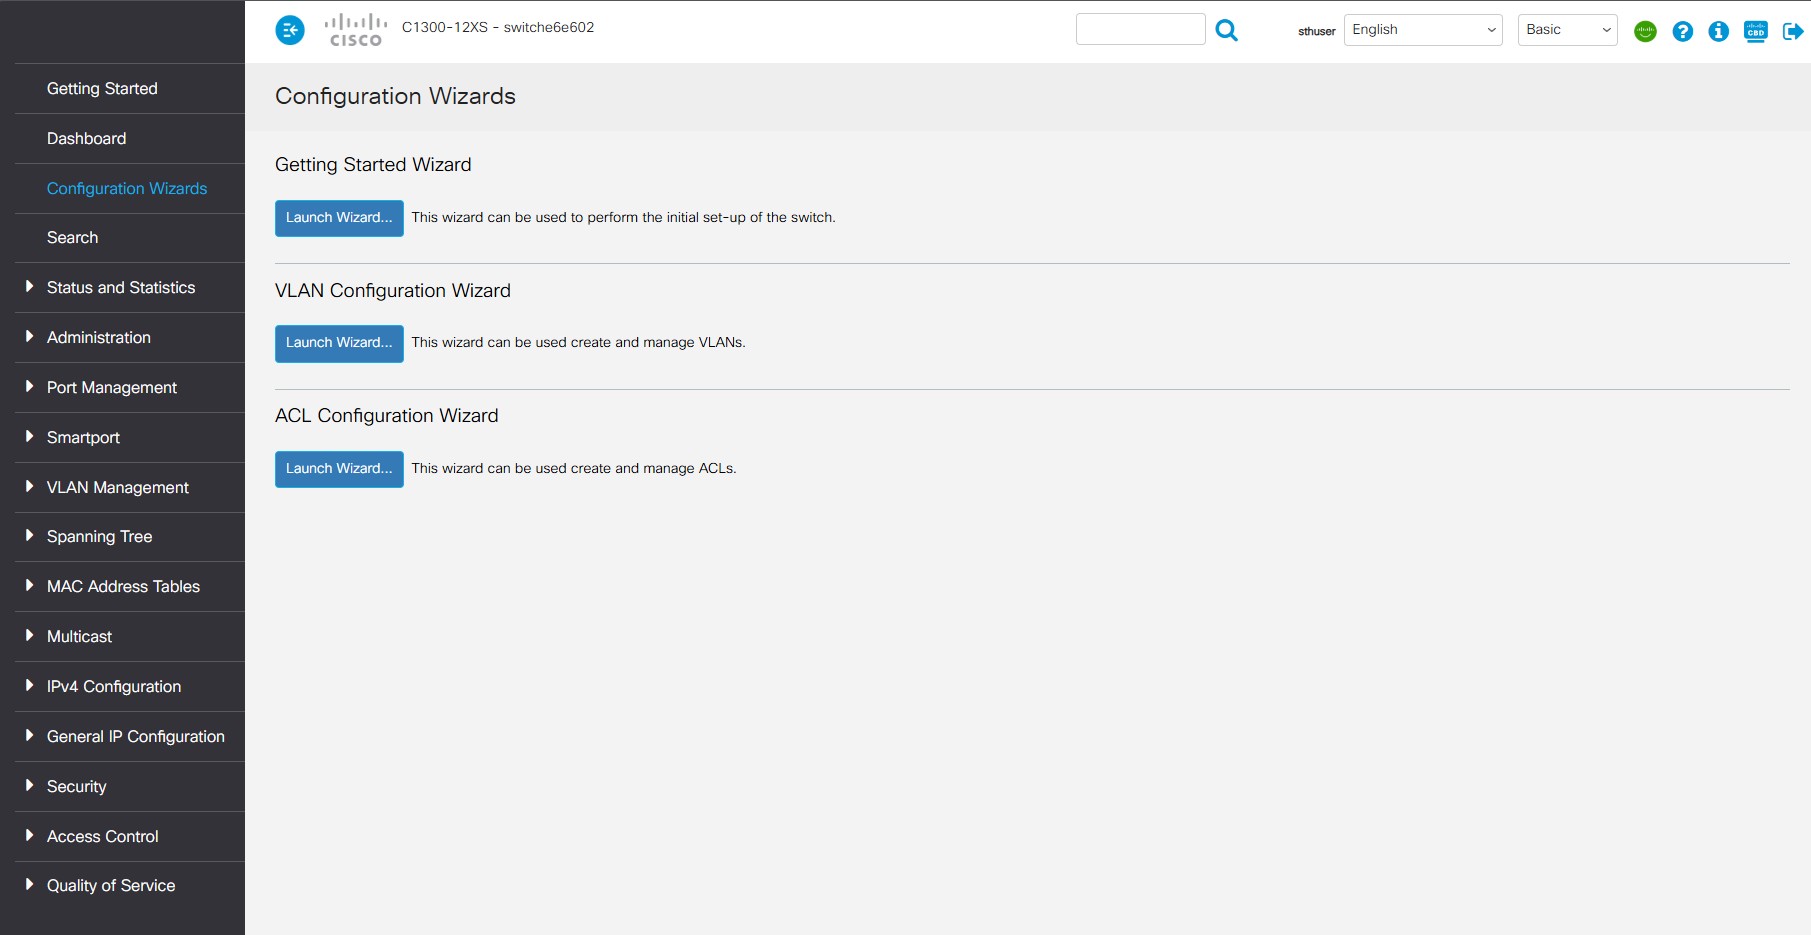Click the About info icon
This screenshot has width=1811, height=935.
click(1718, 31)
